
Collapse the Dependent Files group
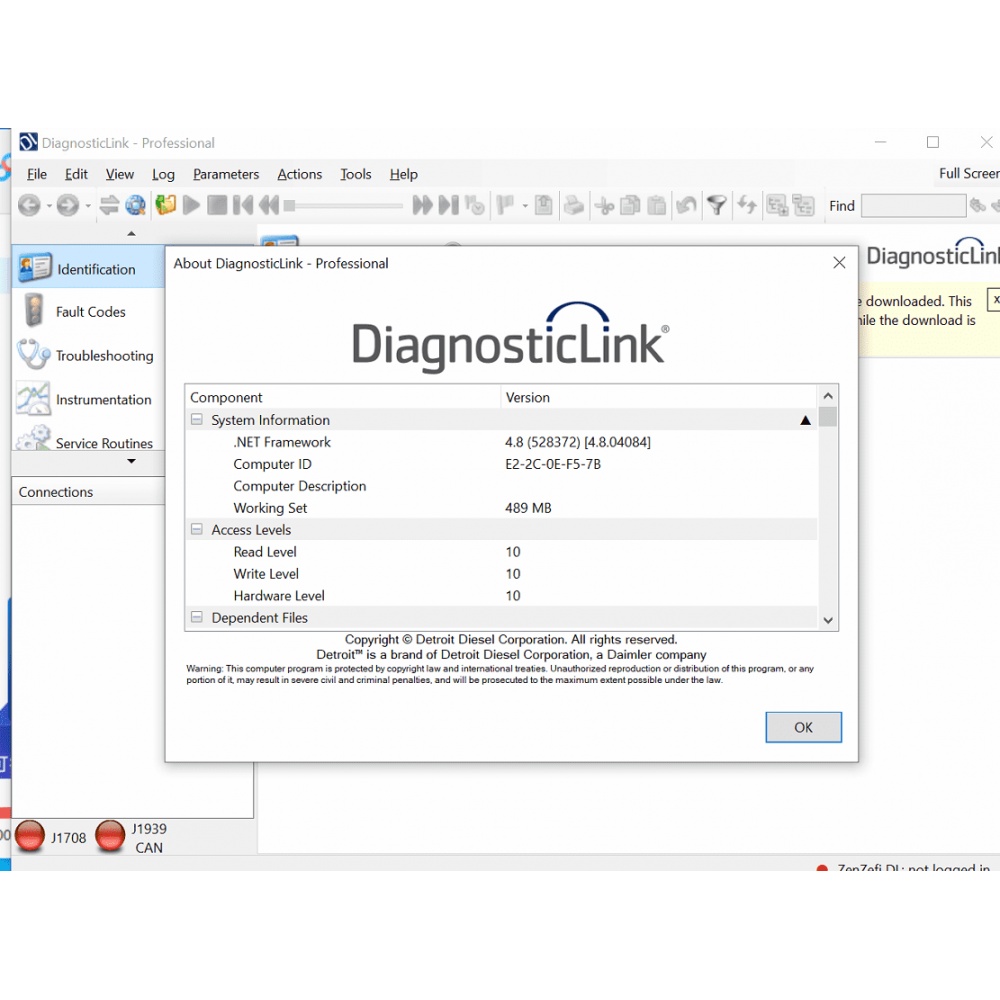[x=197, y=617]
